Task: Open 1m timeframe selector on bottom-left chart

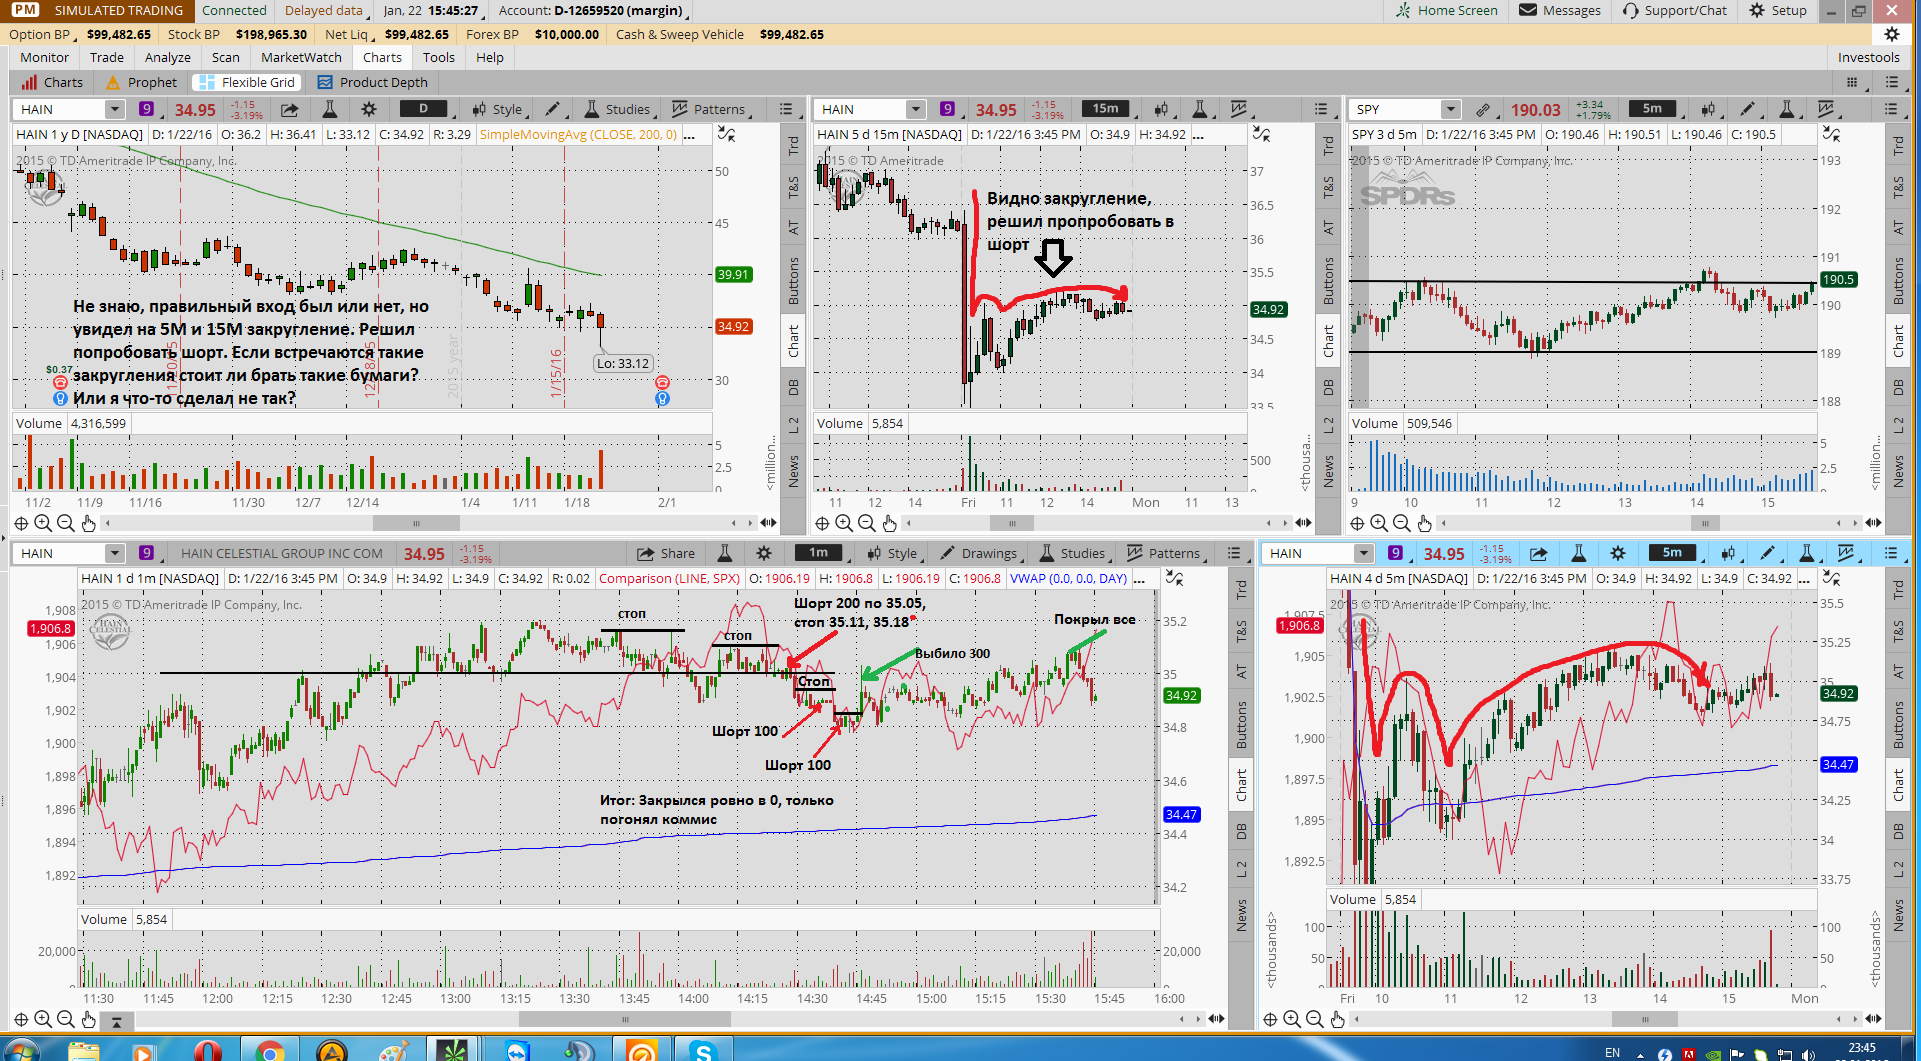Action: click(818, 553)
